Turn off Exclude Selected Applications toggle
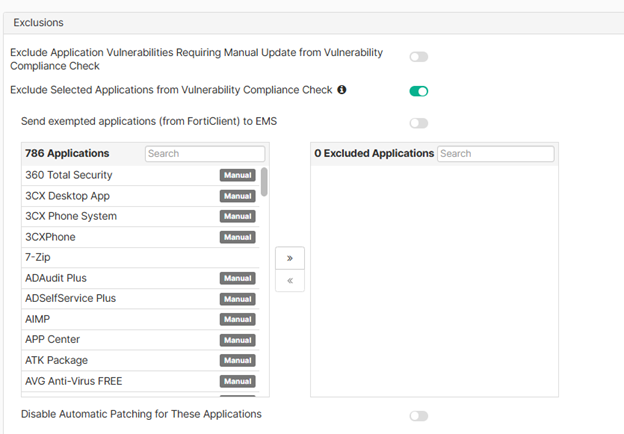This screenshot has height=434, width=624. click(419, 91)
